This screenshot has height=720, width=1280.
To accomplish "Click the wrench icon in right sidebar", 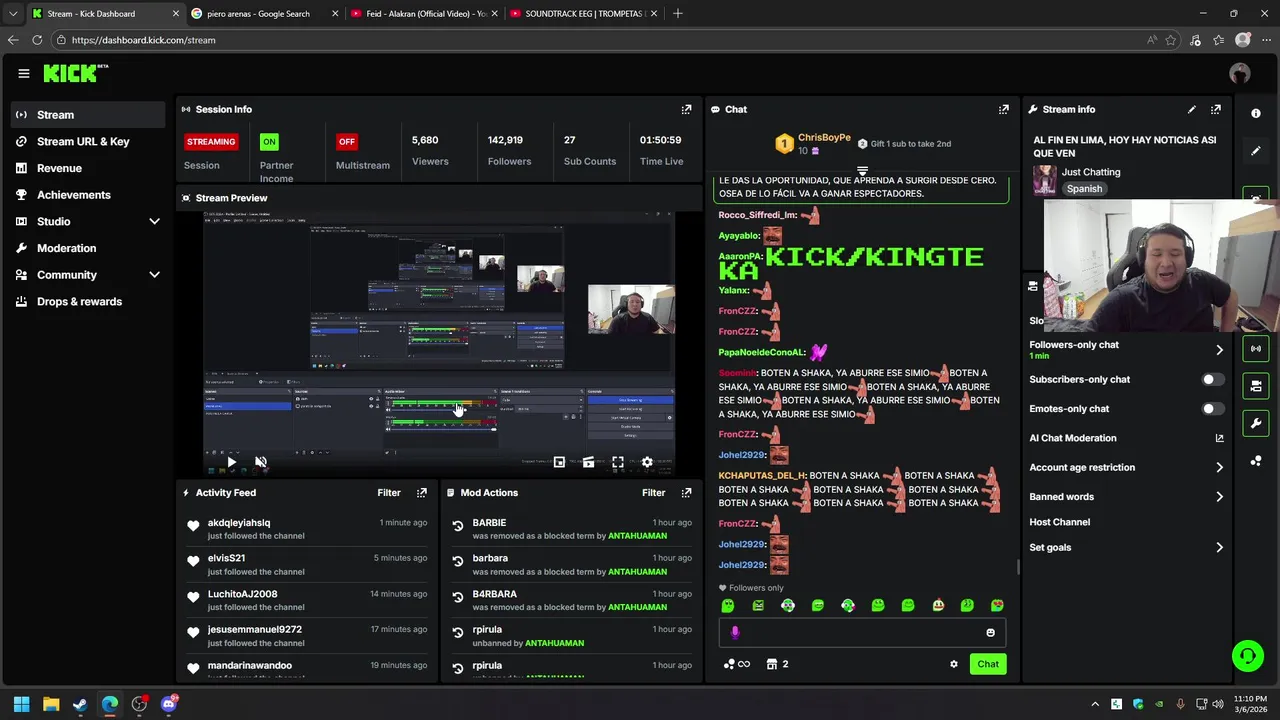I will [x=1256, y=423].
